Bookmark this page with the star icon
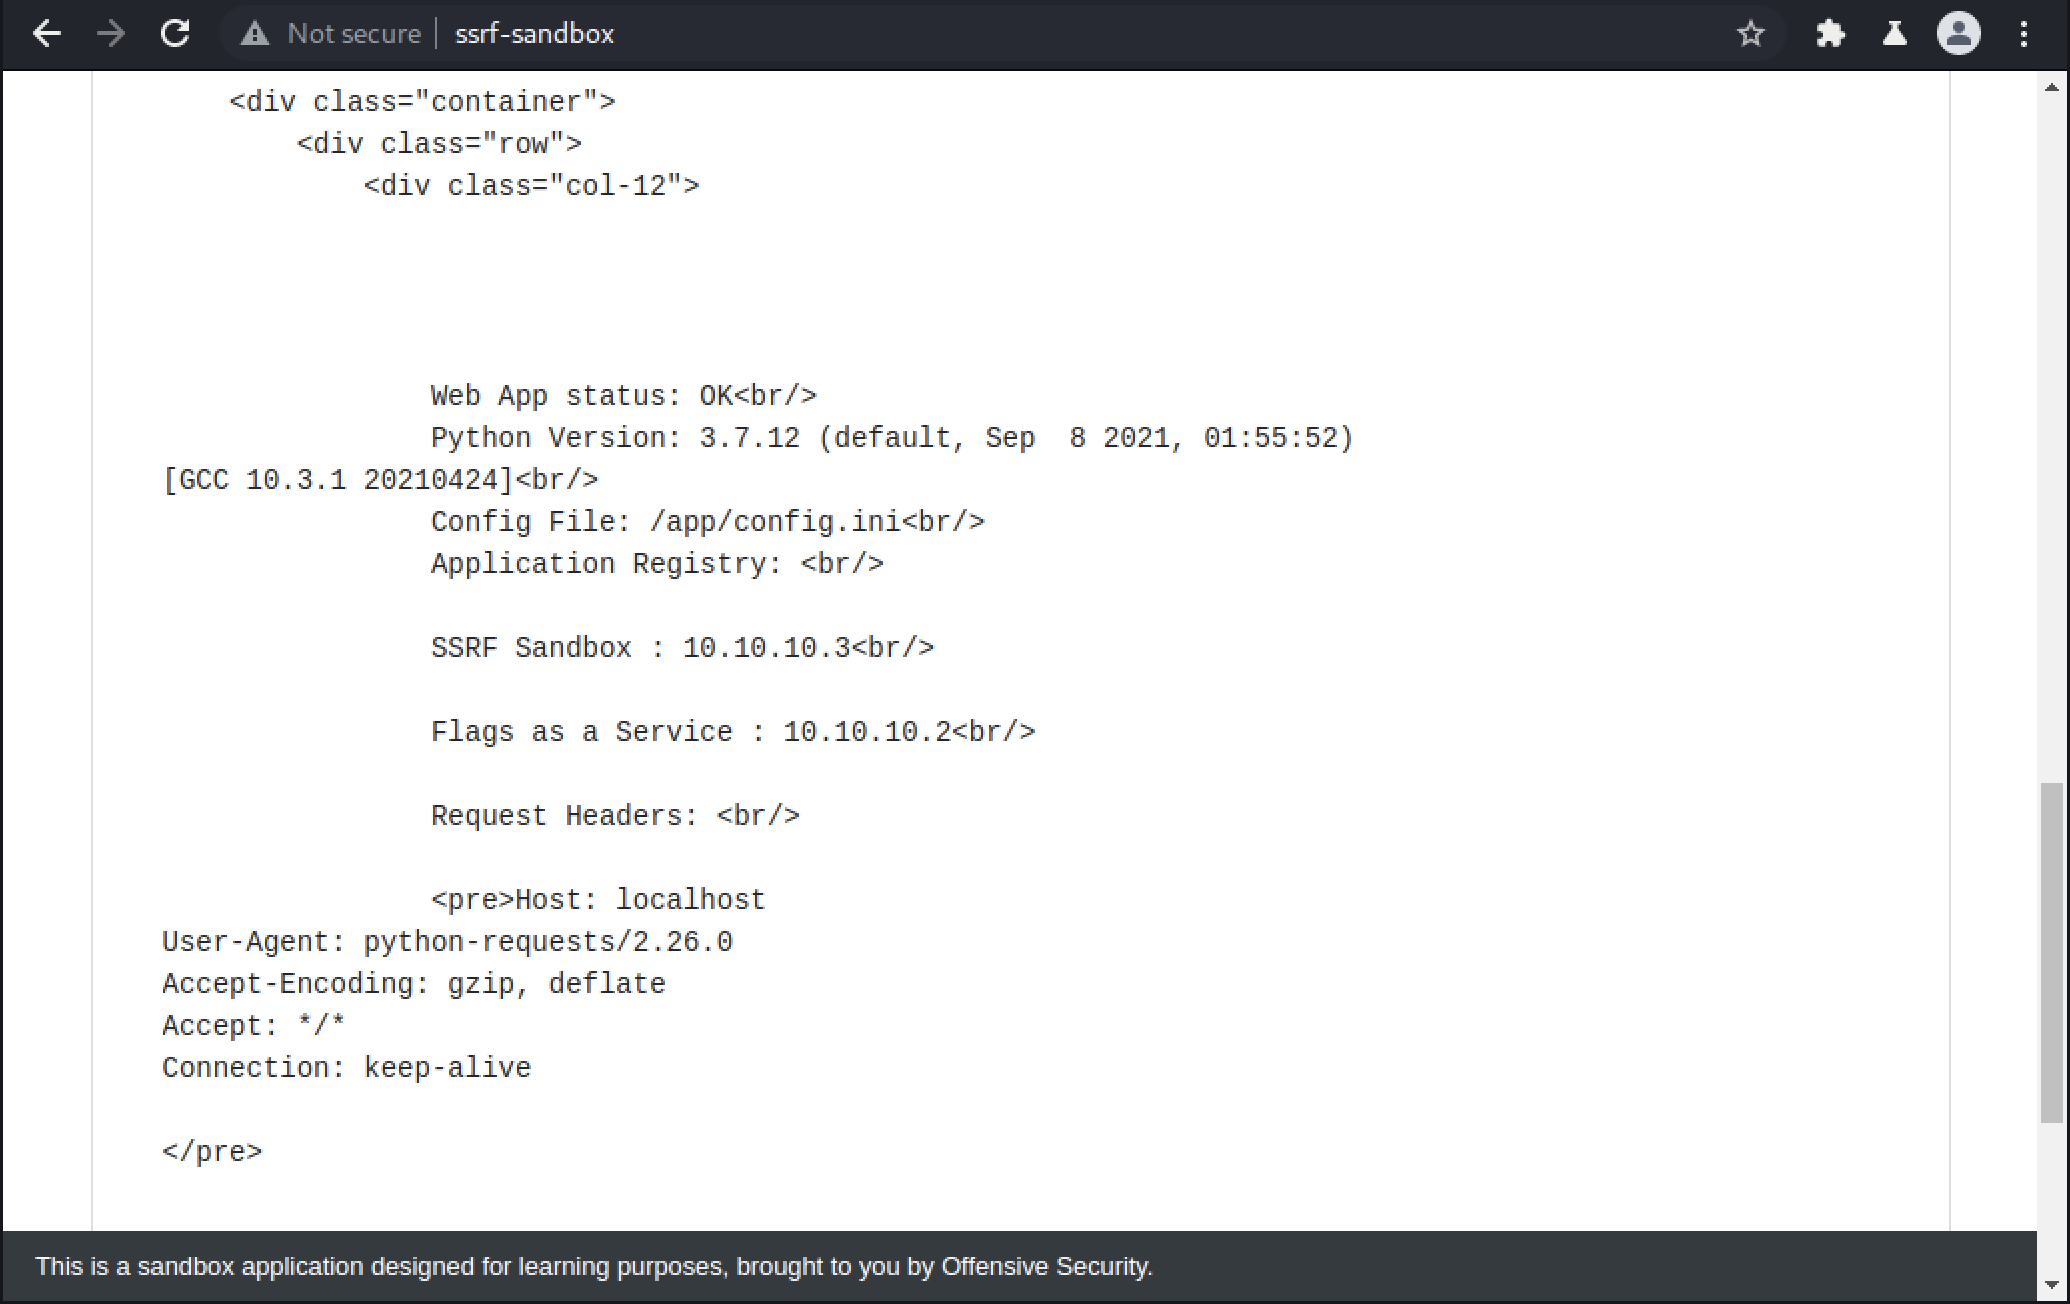Screen dimensions: 2070x1304 pos(1750,34)
